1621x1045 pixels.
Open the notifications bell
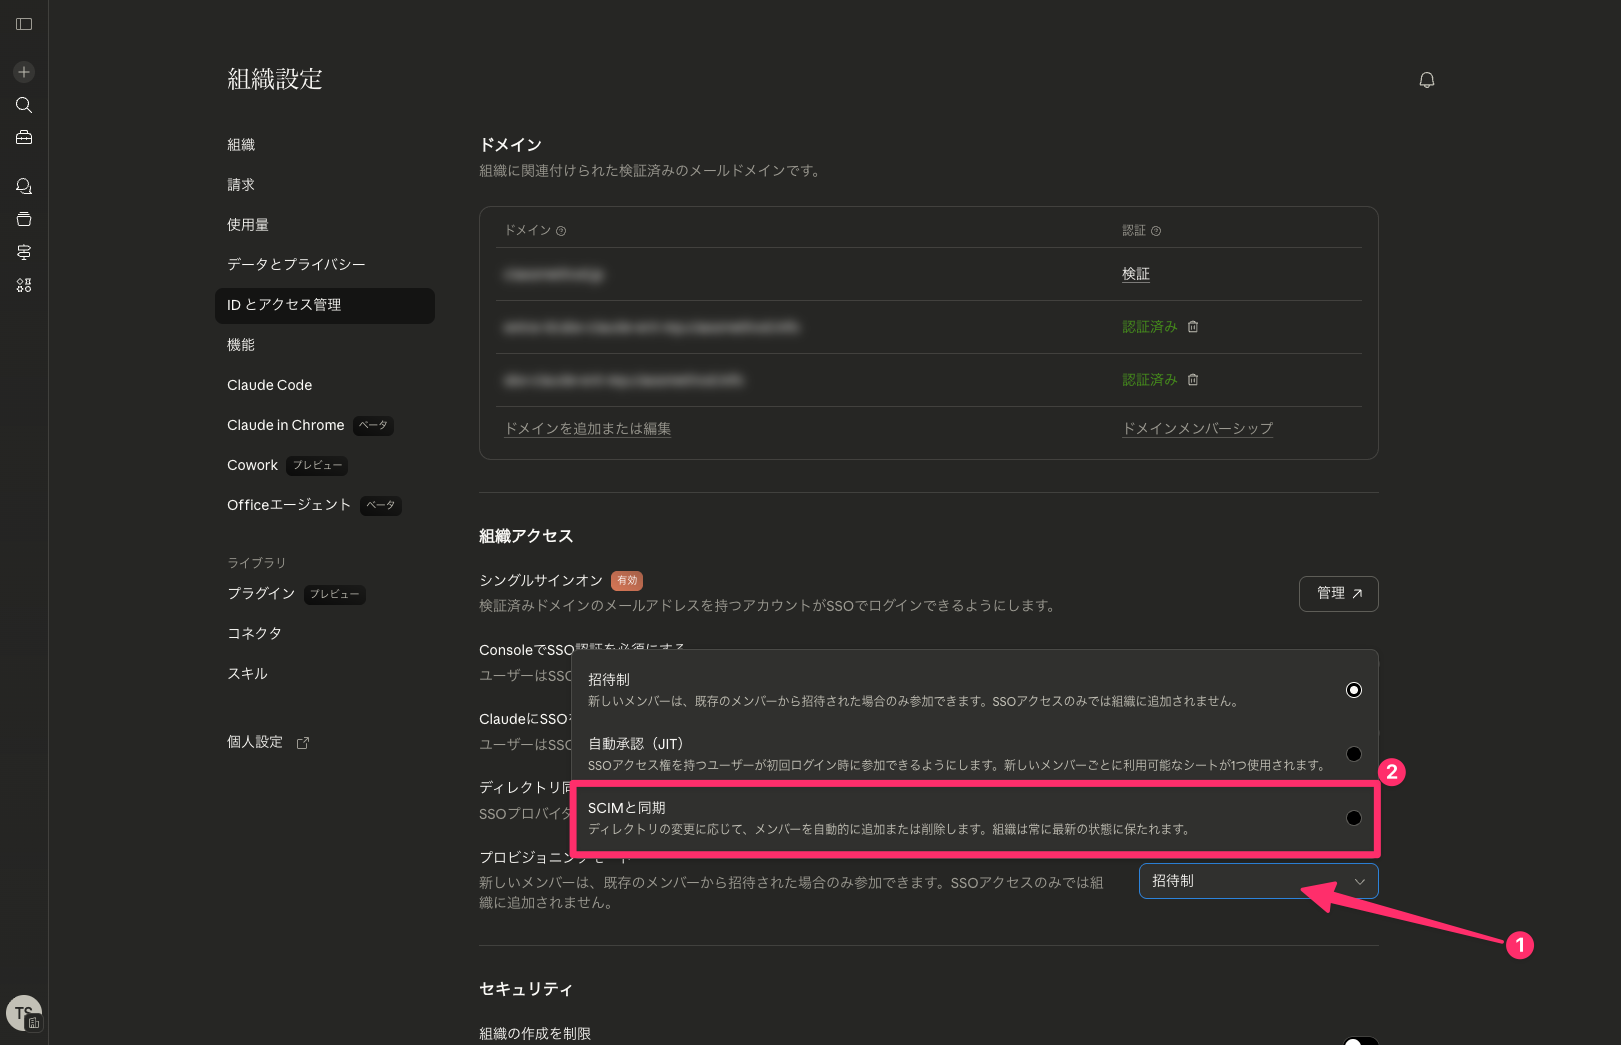(x=1427, y=80)
